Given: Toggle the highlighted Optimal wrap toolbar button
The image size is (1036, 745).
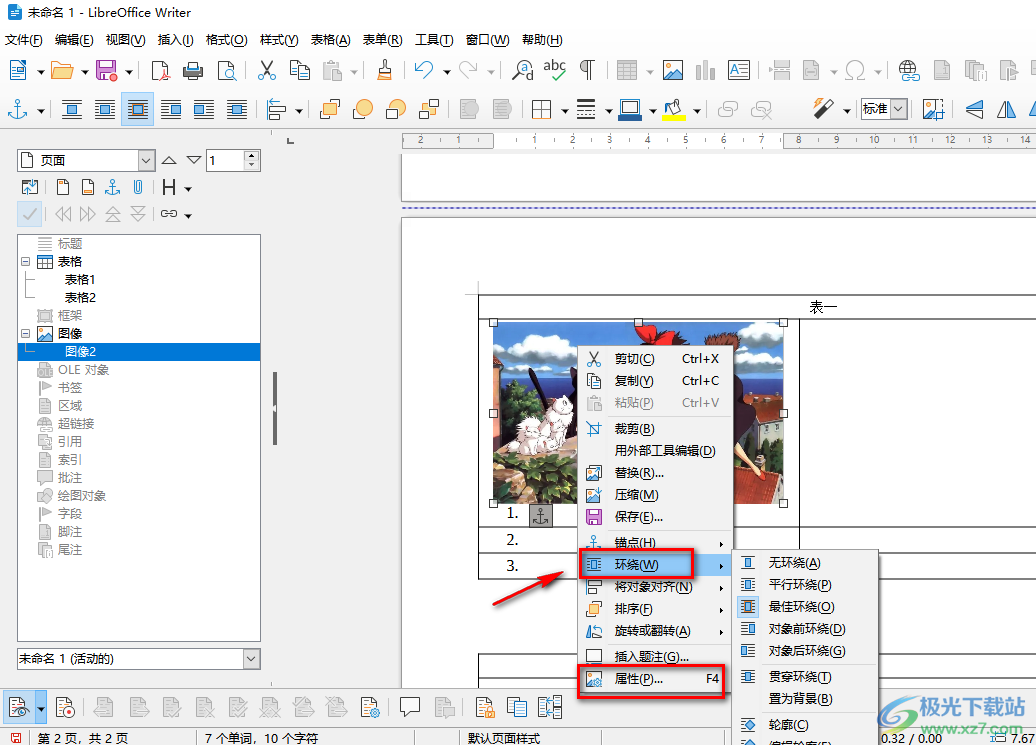Looking at the screenshot, I should [x=137, y=109].
